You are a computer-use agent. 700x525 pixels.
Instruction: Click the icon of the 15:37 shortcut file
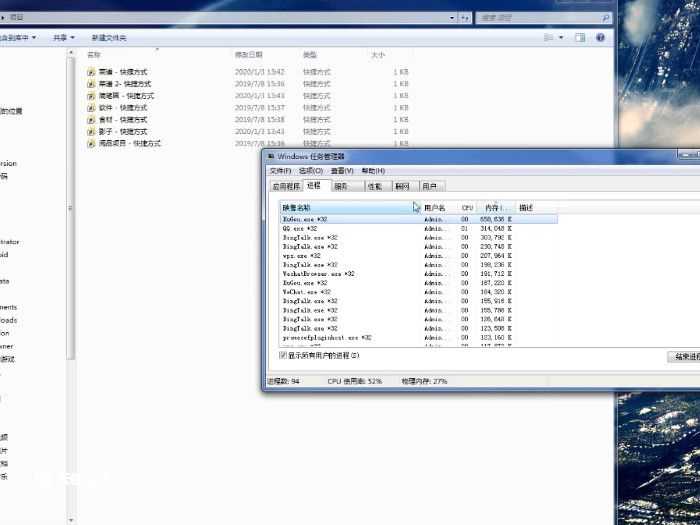coord(92,108)
